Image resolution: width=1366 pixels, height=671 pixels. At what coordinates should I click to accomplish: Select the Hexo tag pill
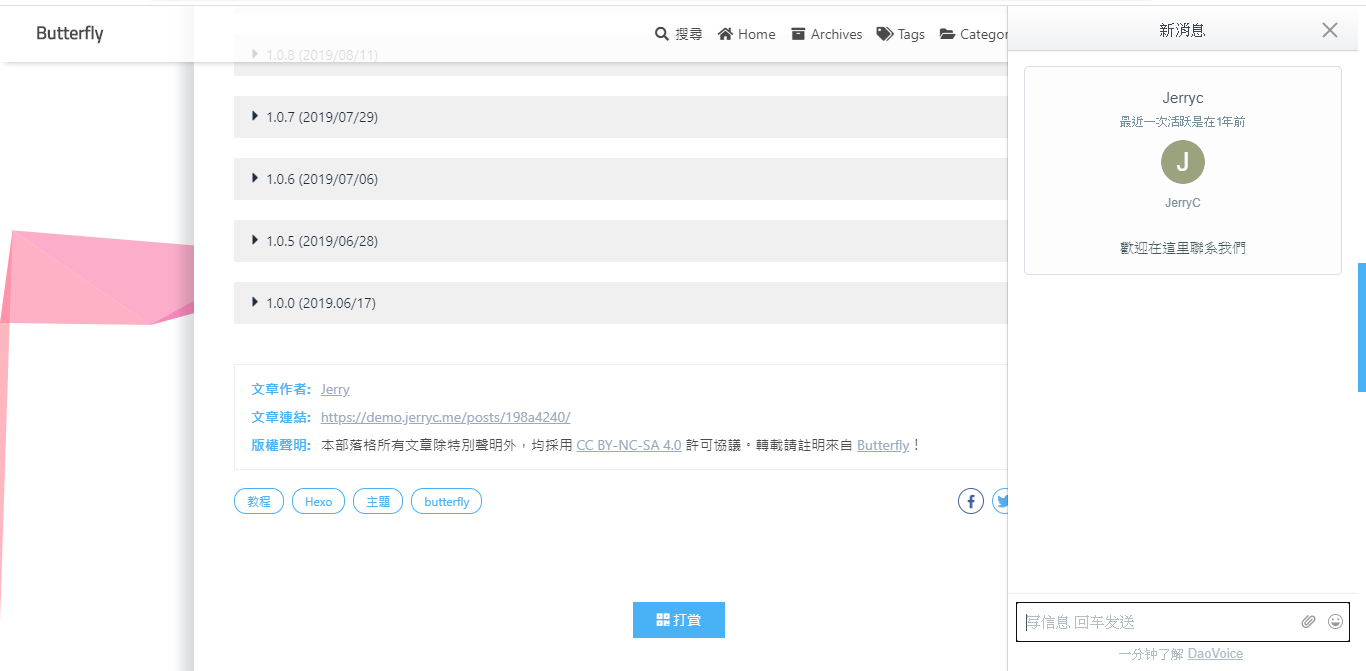tap(318, 502)
